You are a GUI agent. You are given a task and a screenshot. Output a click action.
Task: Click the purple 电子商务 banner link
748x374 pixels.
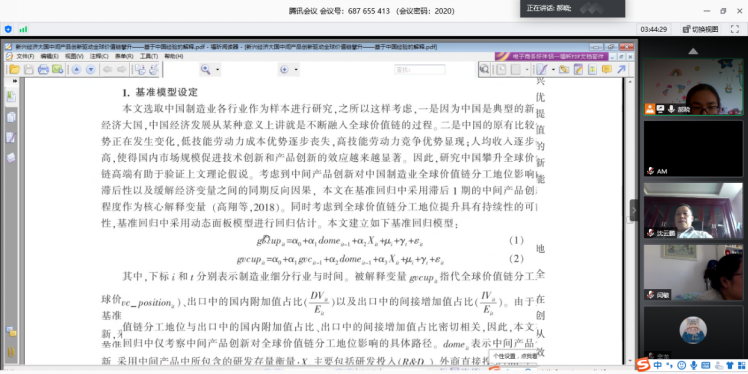click(552, 56)
